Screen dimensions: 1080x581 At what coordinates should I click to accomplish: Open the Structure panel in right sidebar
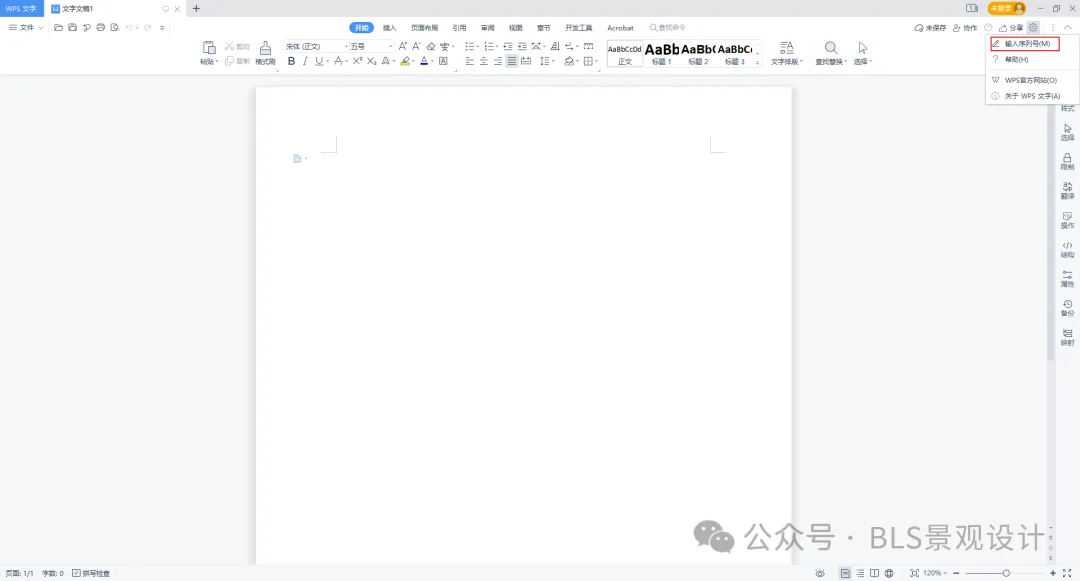tap(1067, 249)
